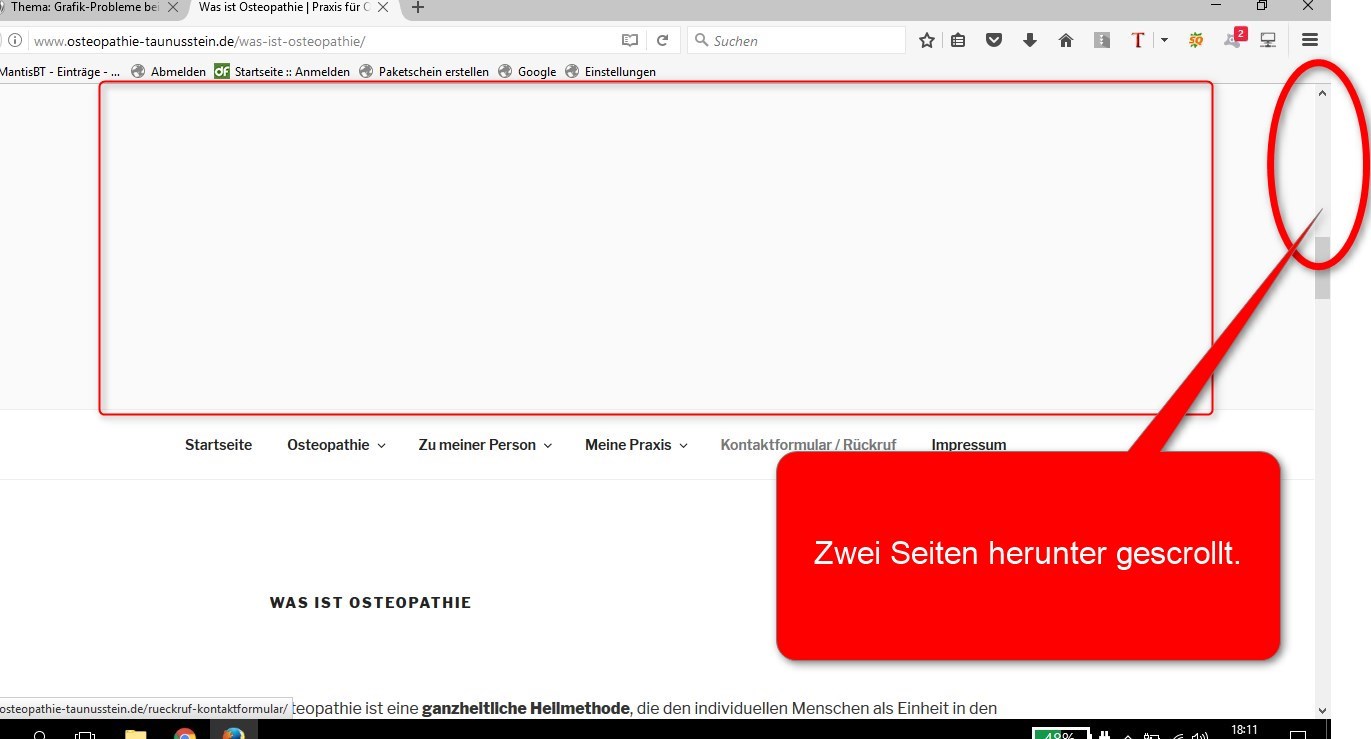Open the bookmarks list icon
1371x739 pixels.
point(958,41)
